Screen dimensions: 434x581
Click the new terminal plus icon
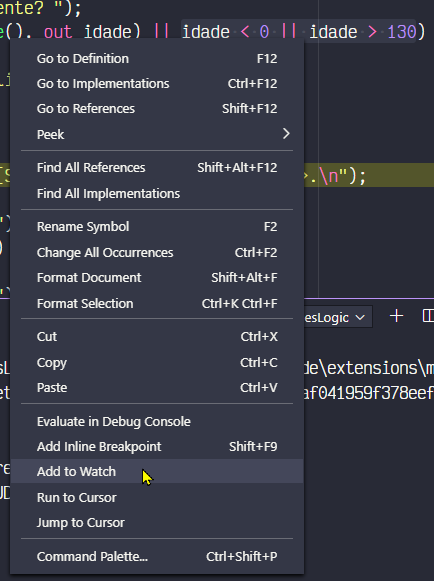pos(397,316)
